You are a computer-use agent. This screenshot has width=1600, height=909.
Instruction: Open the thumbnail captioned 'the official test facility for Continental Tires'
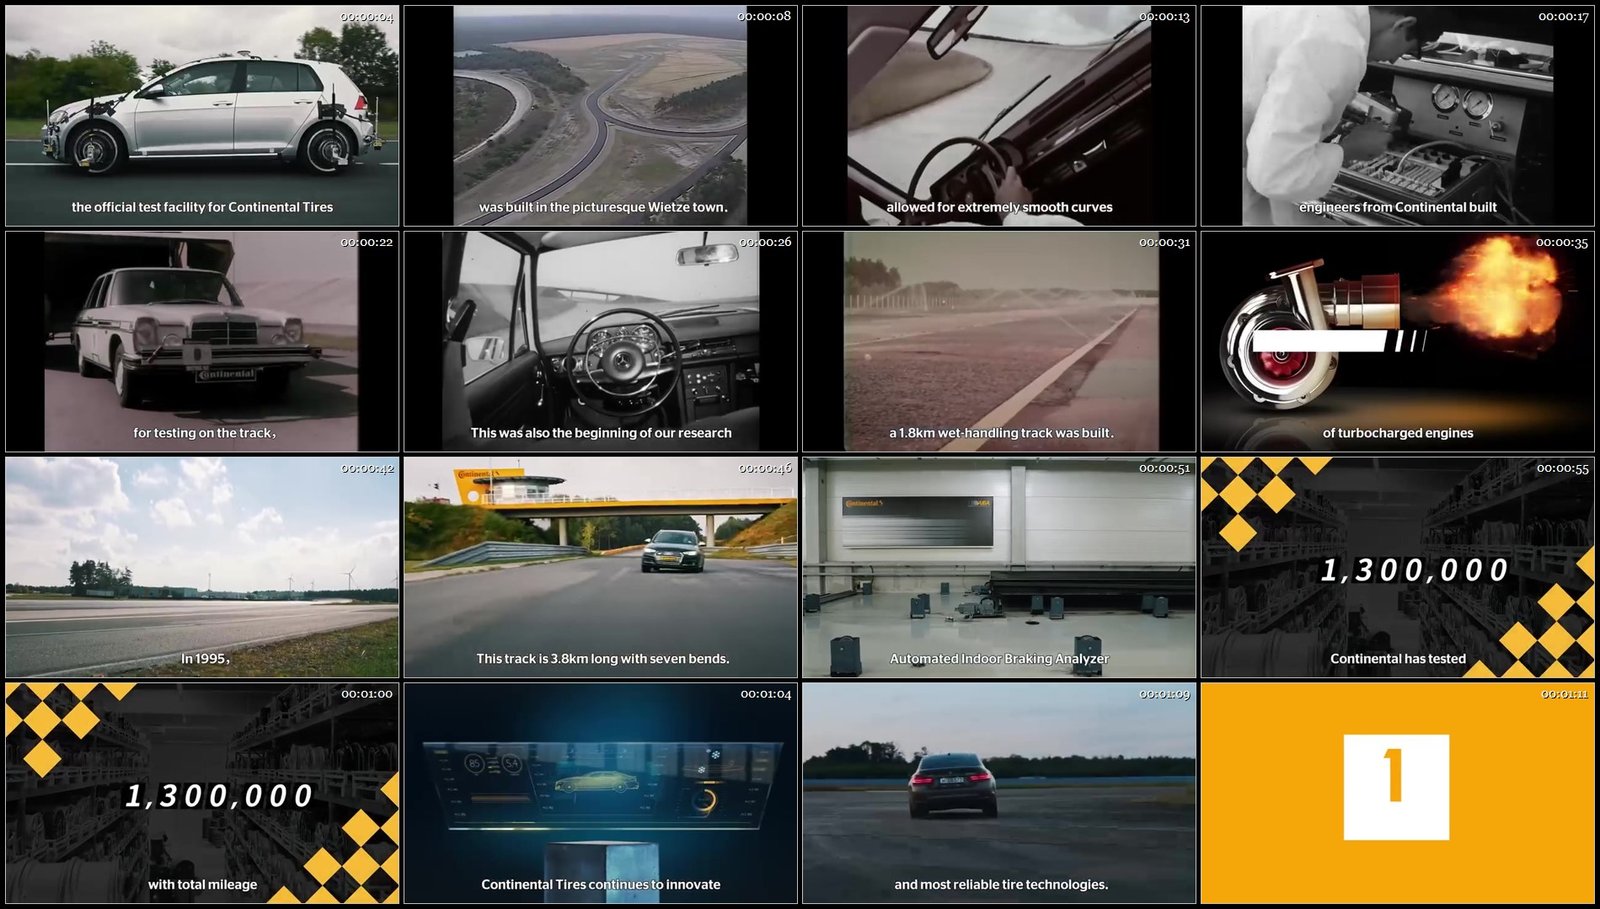click(202, 116)
